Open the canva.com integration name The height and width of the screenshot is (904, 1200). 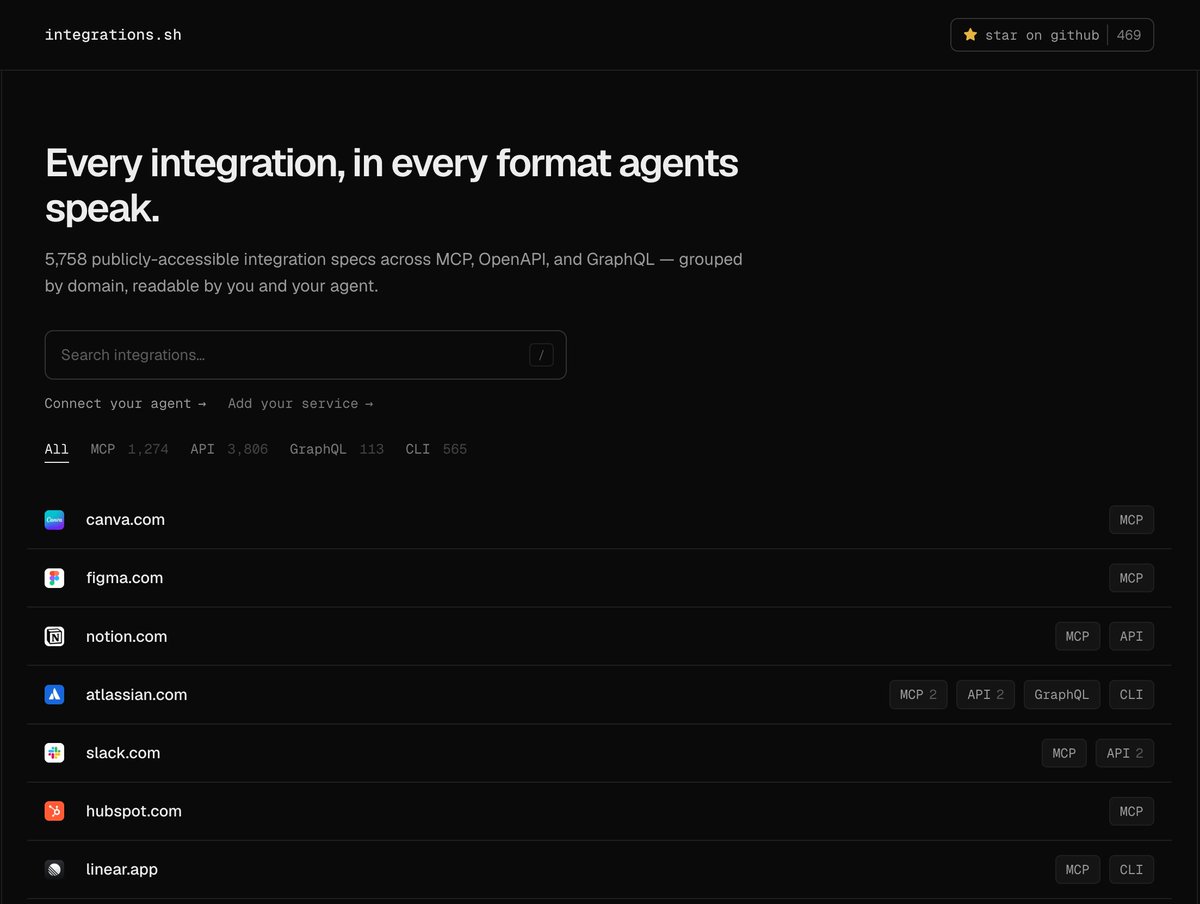click(125, 520)
